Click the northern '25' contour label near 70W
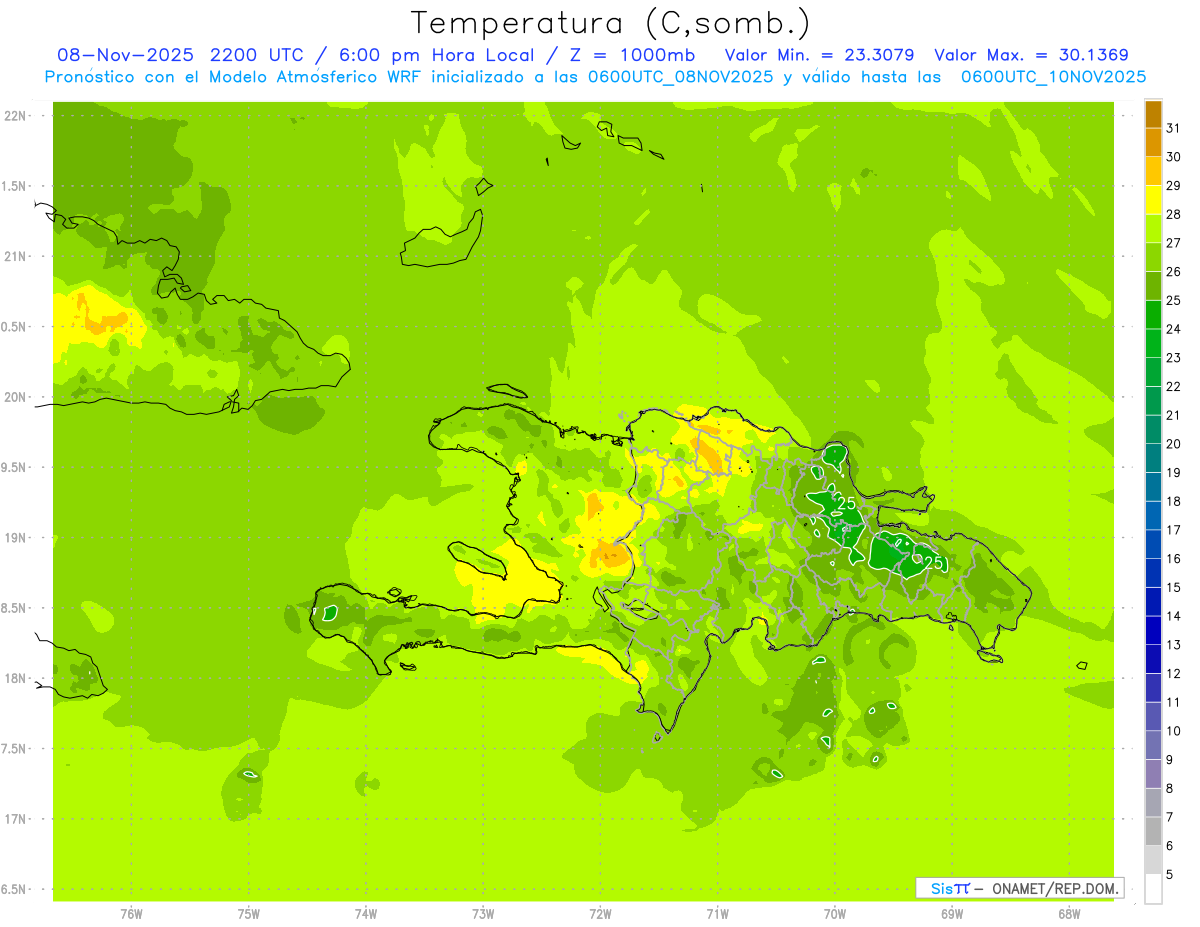The image size is (1200, 927). 846,503
